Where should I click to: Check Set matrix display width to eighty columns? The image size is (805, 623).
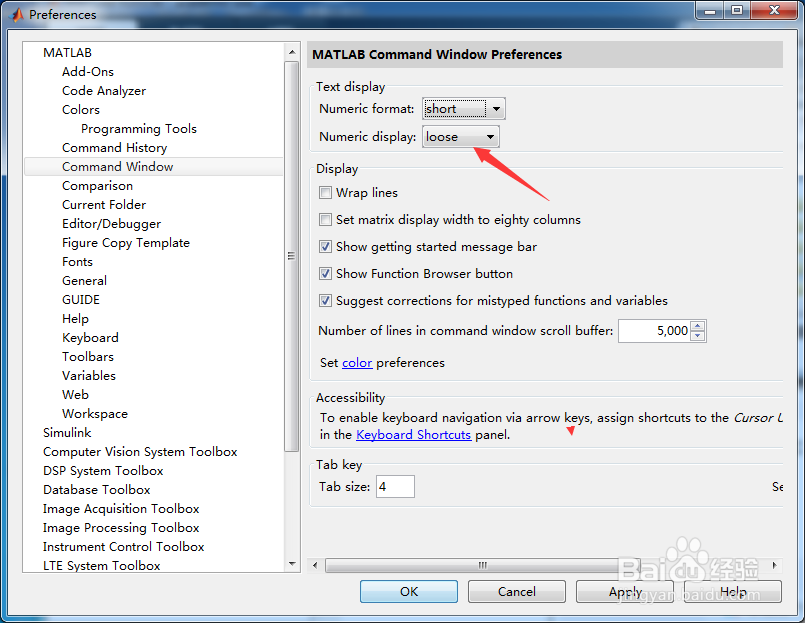click(x=325, y=220)
